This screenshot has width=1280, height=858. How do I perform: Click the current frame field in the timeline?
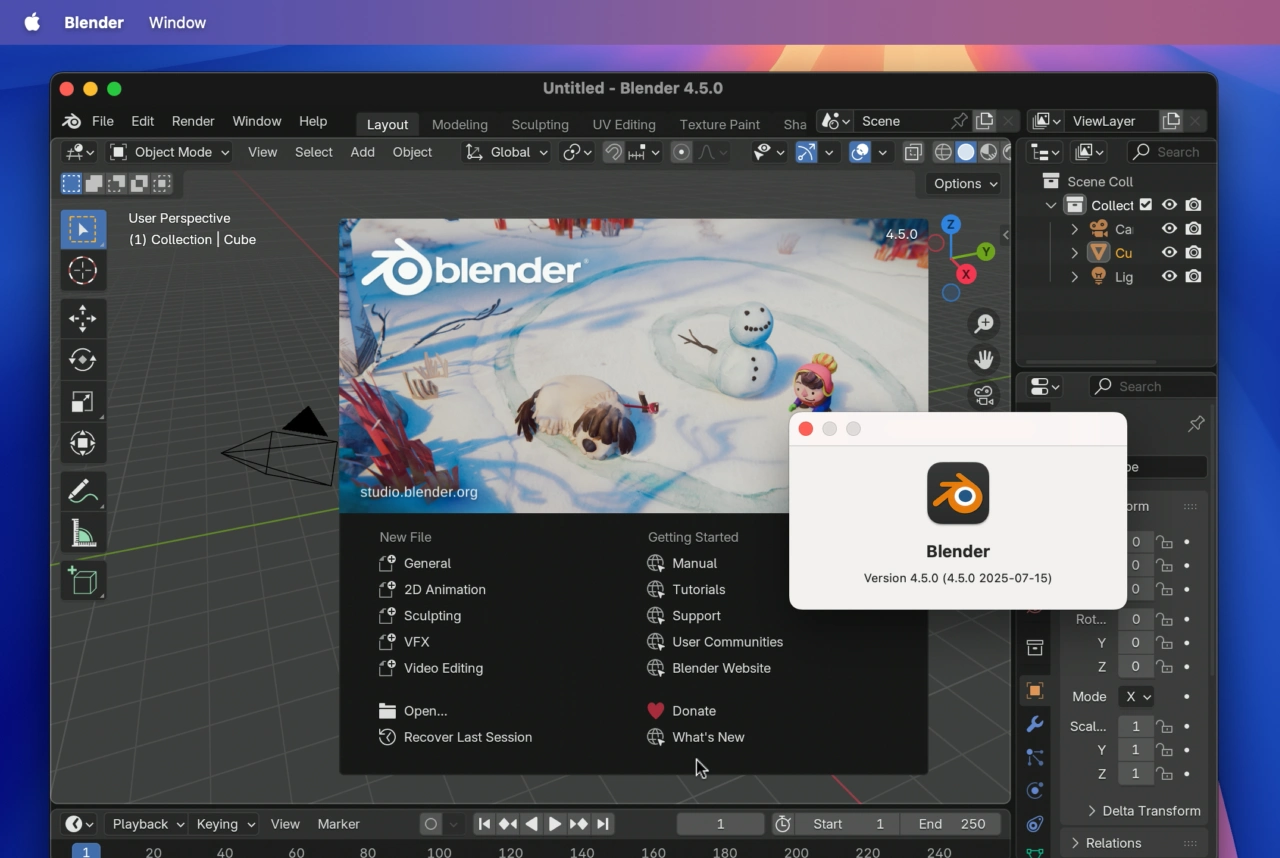(x=720, y=823)
